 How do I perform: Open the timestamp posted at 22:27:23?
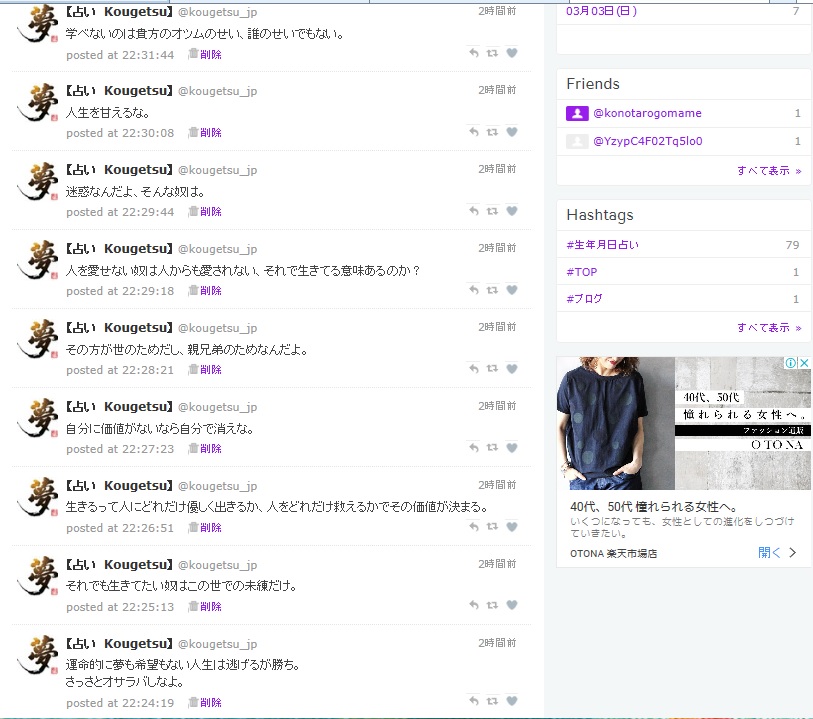[x=120, y=449]
